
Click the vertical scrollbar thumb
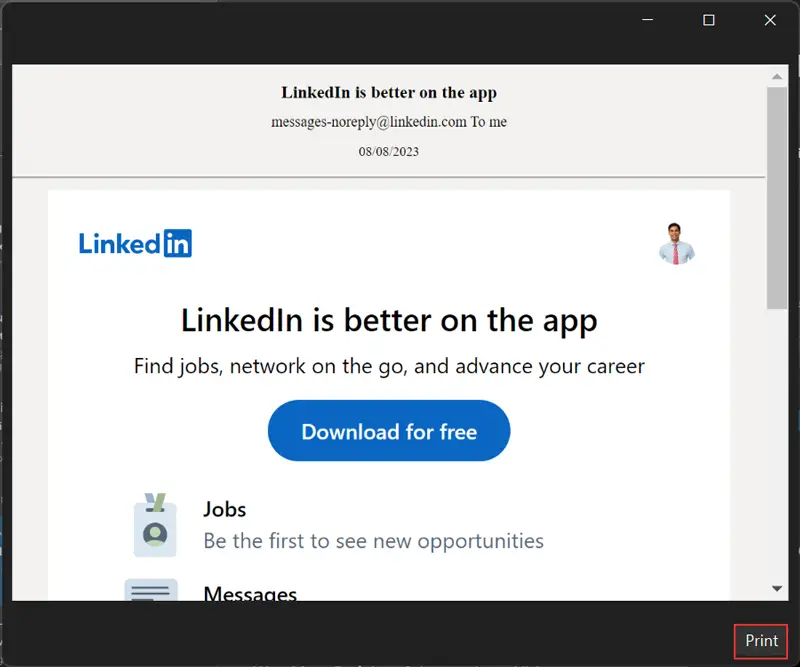tap(776, 200)
